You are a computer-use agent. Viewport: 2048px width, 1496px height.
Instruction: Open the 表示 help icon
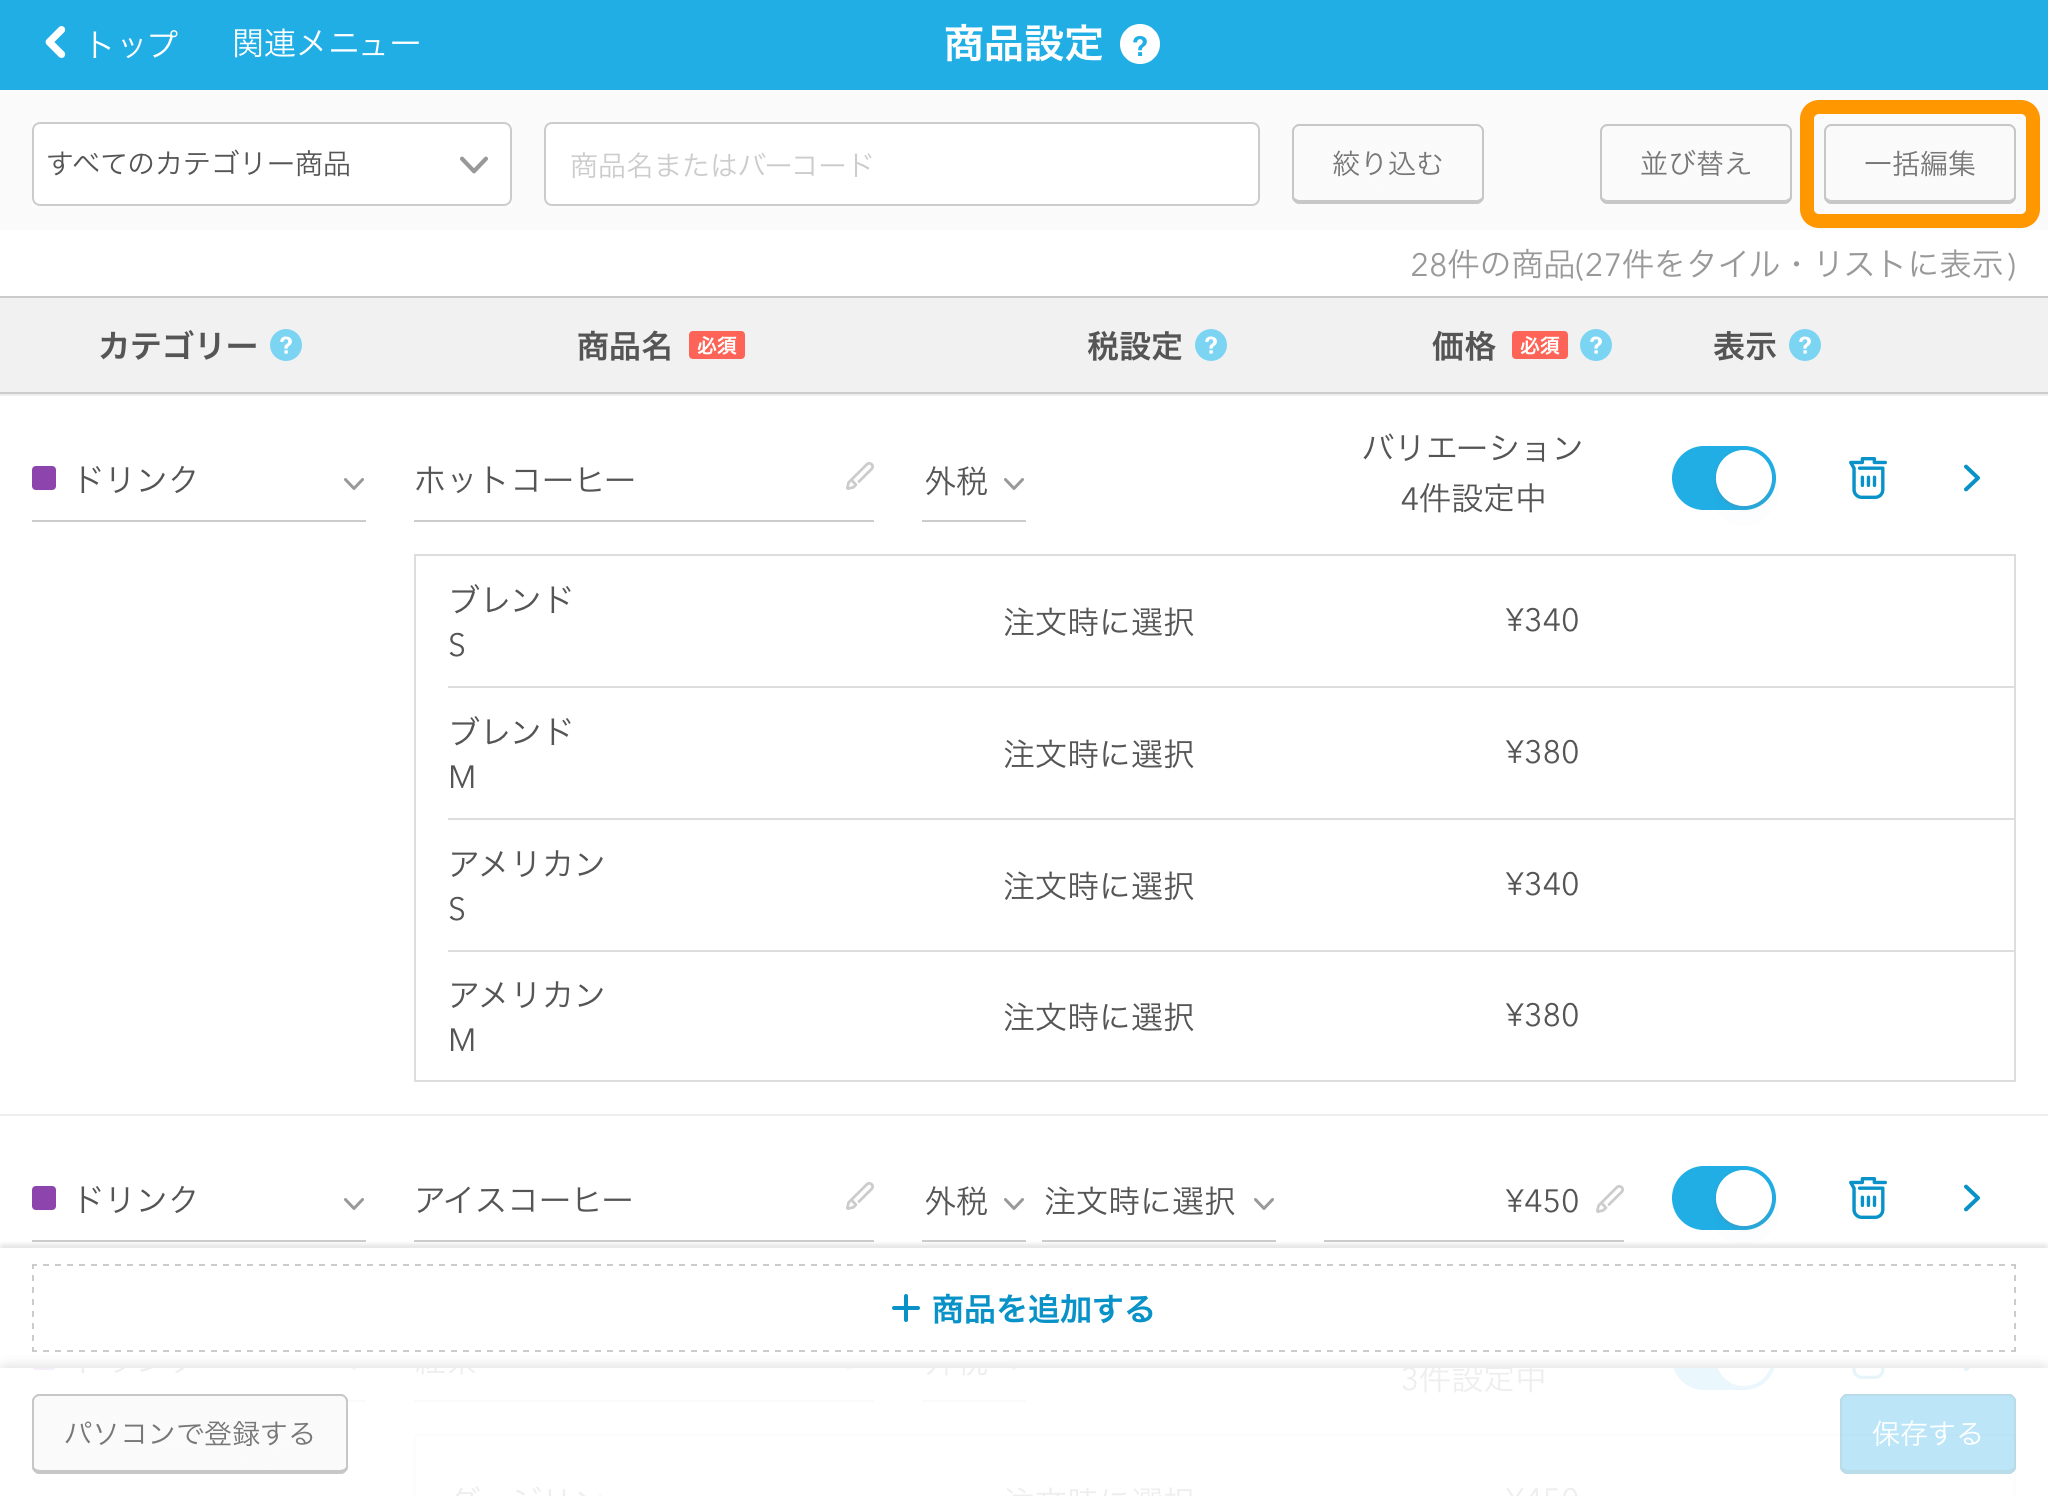[x=1805, y=345]
